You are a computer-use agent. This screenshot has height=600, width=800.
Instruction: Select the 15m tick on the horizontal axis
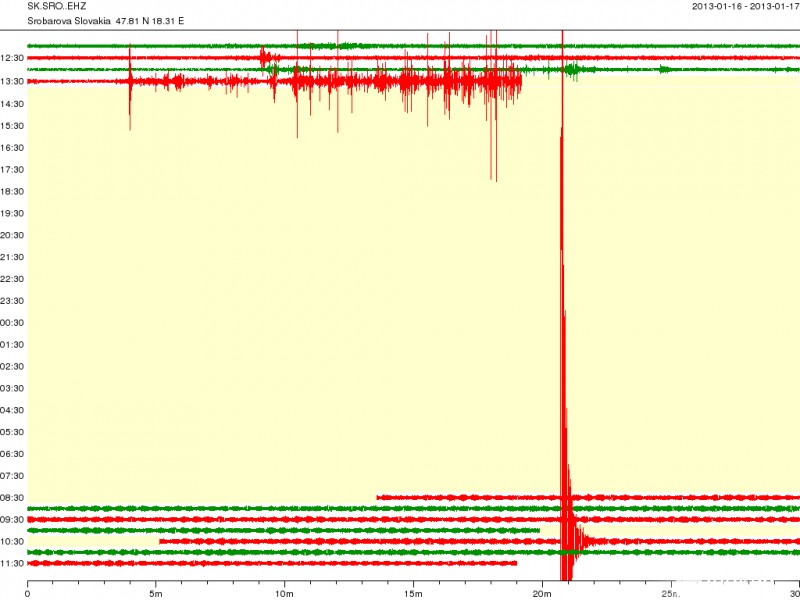pos(413,592)
